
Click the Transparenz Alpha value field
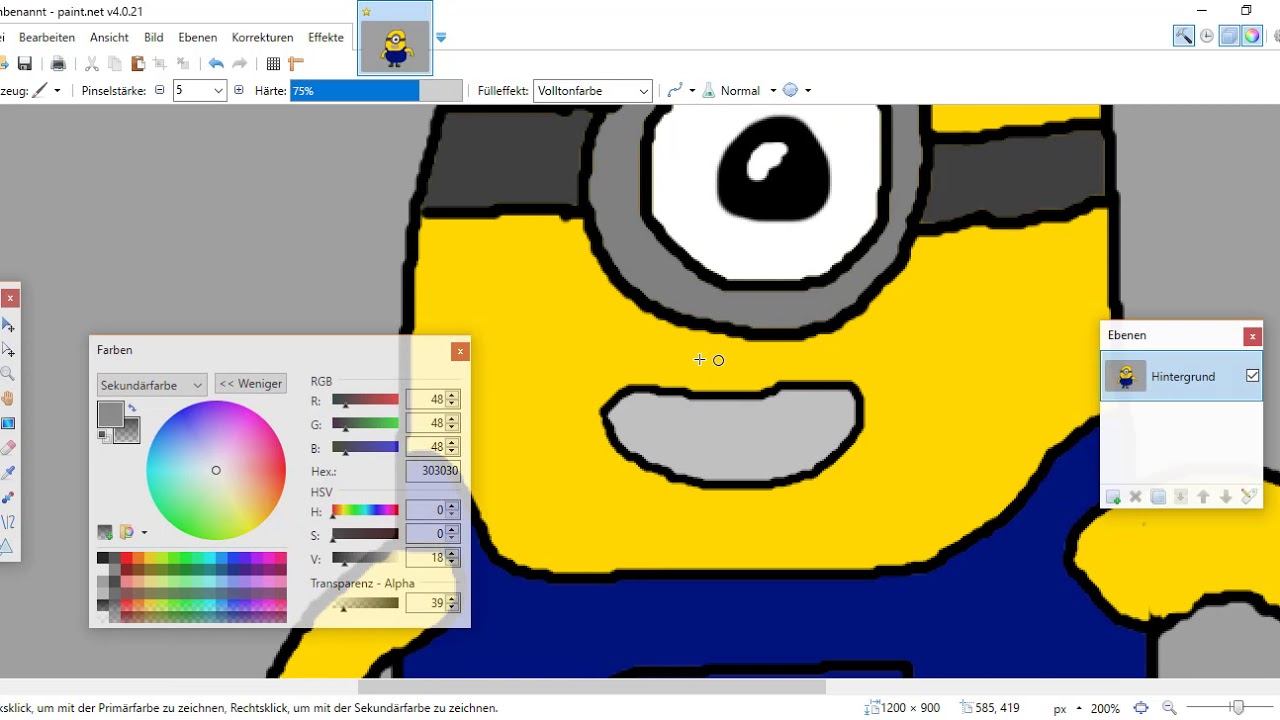[x=425, y=603]
